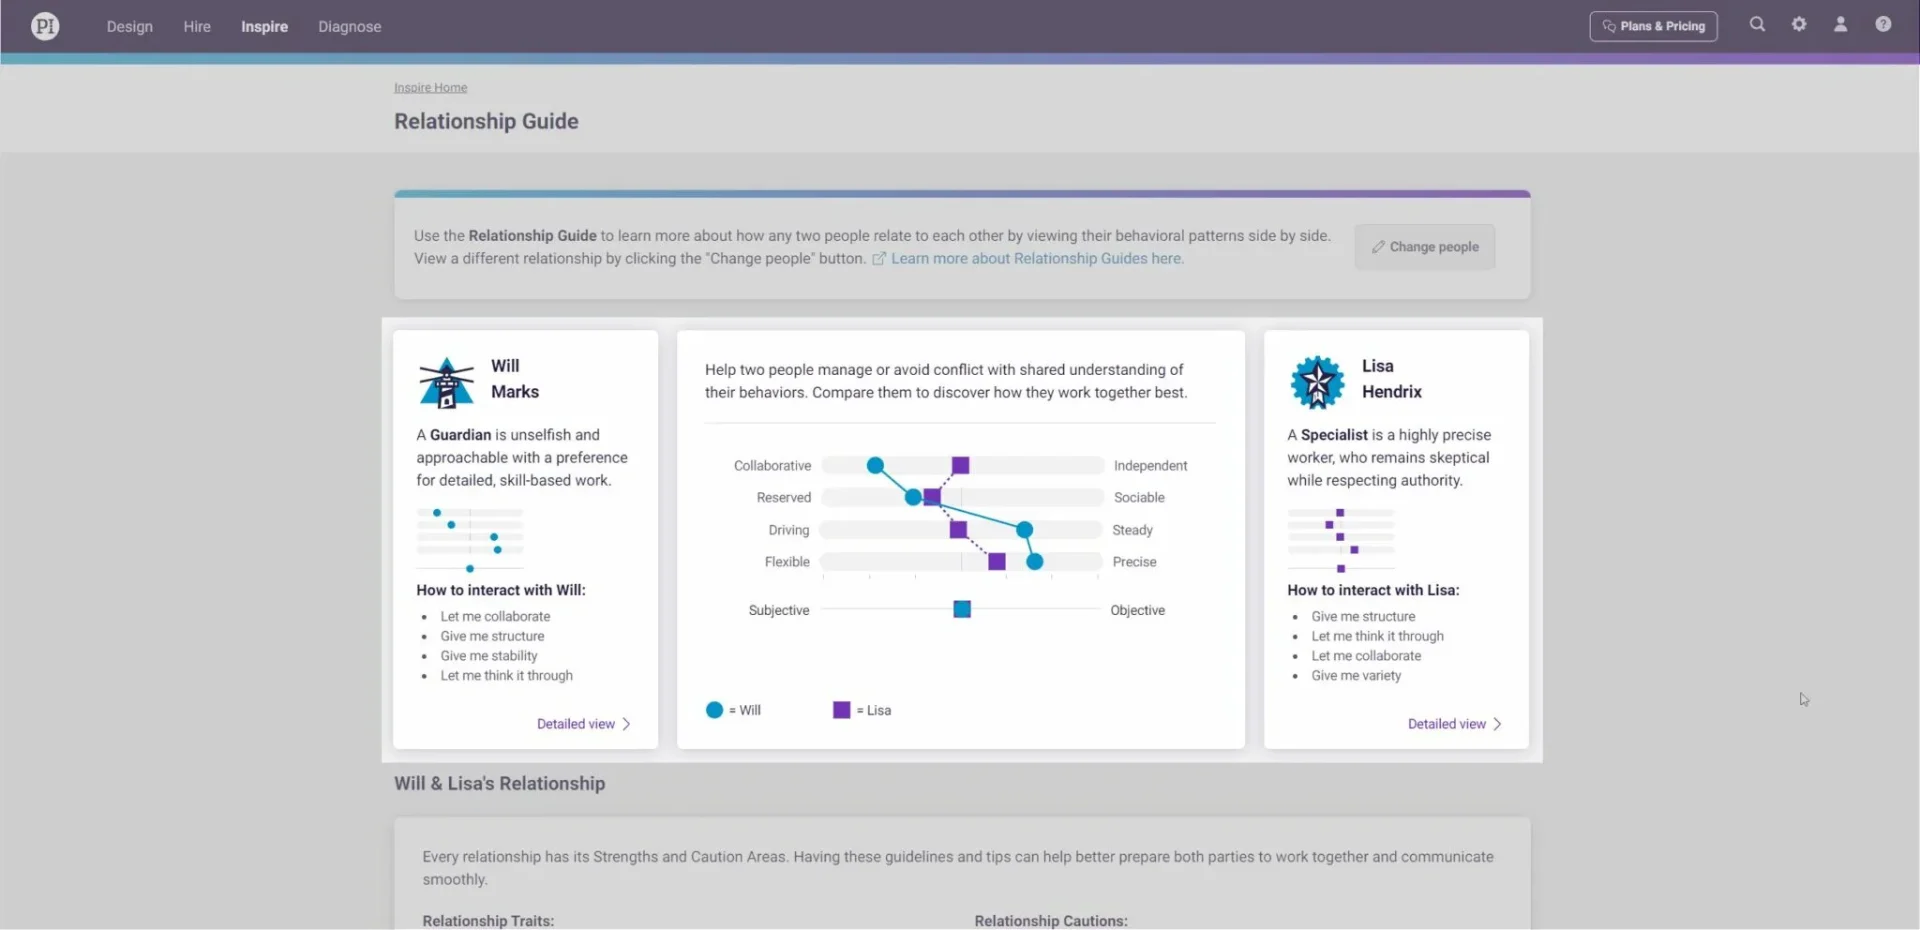Open Plans & Pricing button
This screenshot has width=1920, height=930.
click(1653, 26)
